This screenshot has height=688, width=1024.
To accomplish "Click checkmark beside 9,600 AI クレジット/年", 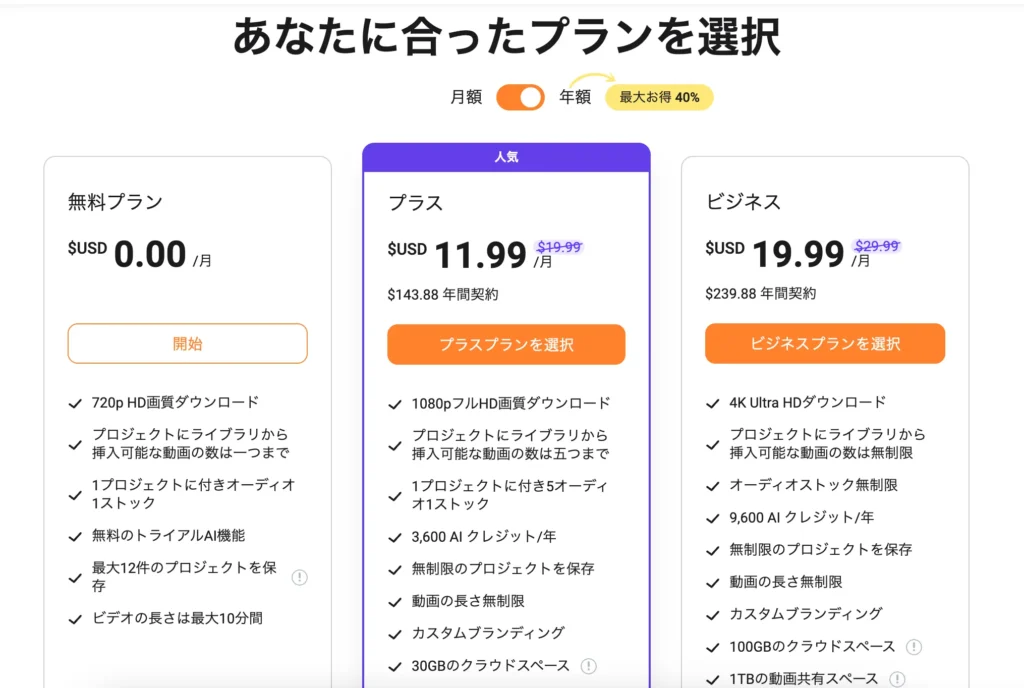I will point(712,518).
